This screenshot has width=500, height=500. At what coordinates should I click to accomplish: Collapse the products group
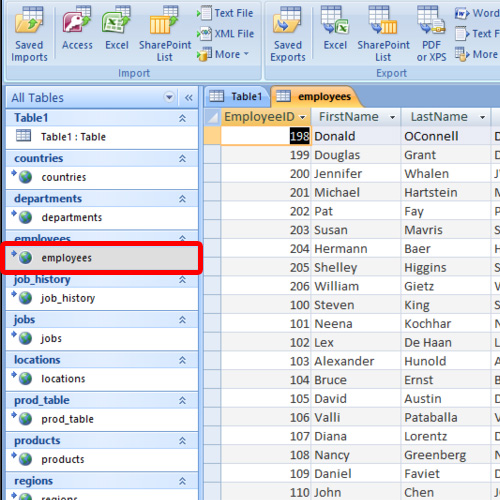pos(182,441)
